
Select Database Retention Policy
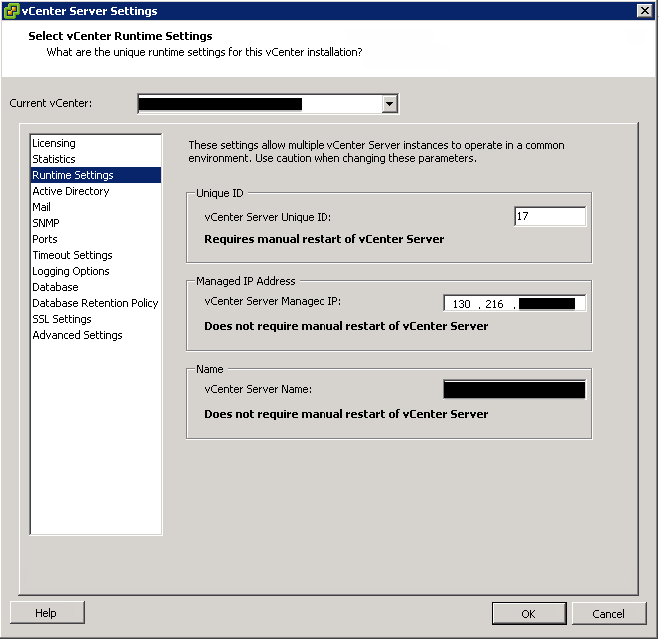click(95, 303)
